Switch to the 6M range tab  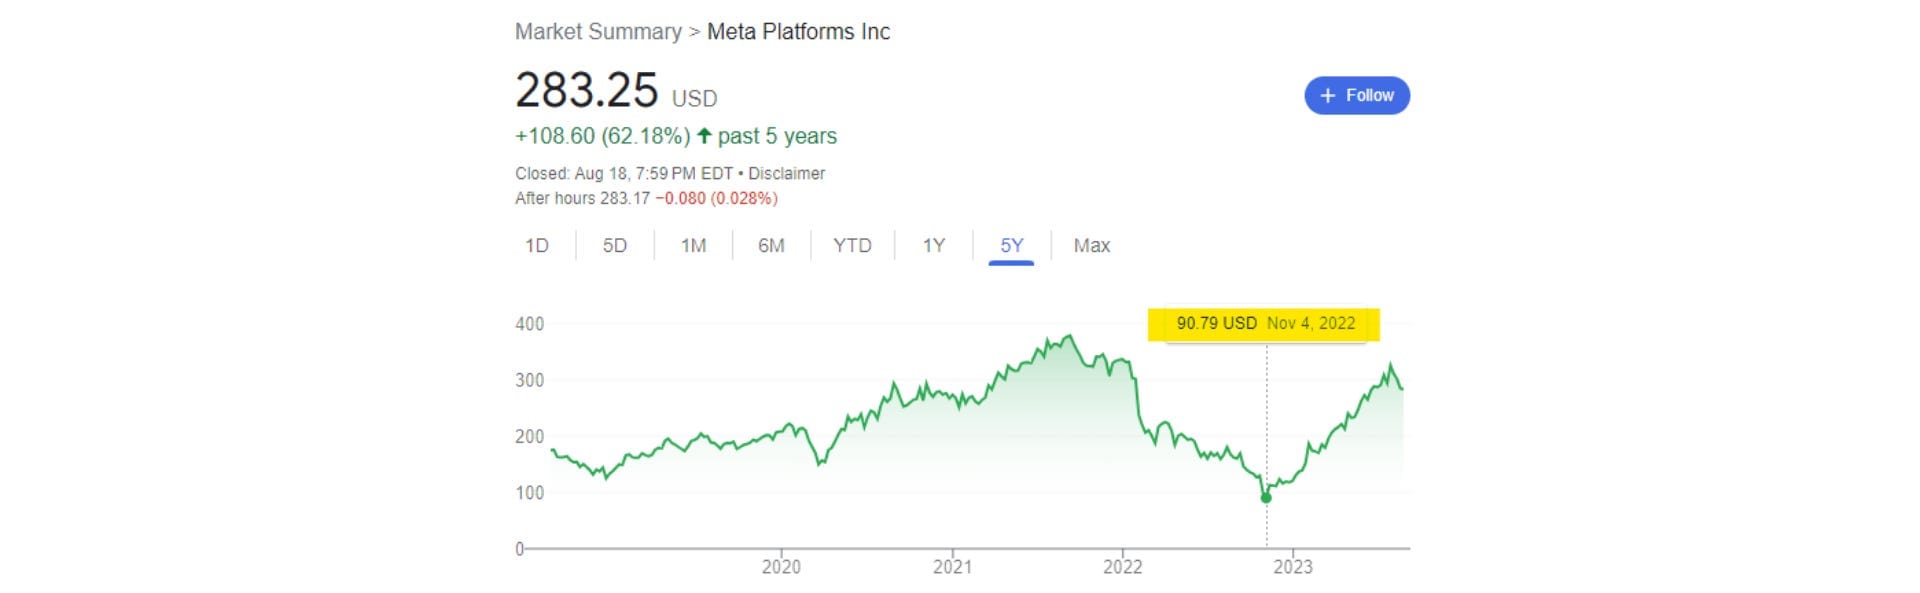(x=771, y=246)
